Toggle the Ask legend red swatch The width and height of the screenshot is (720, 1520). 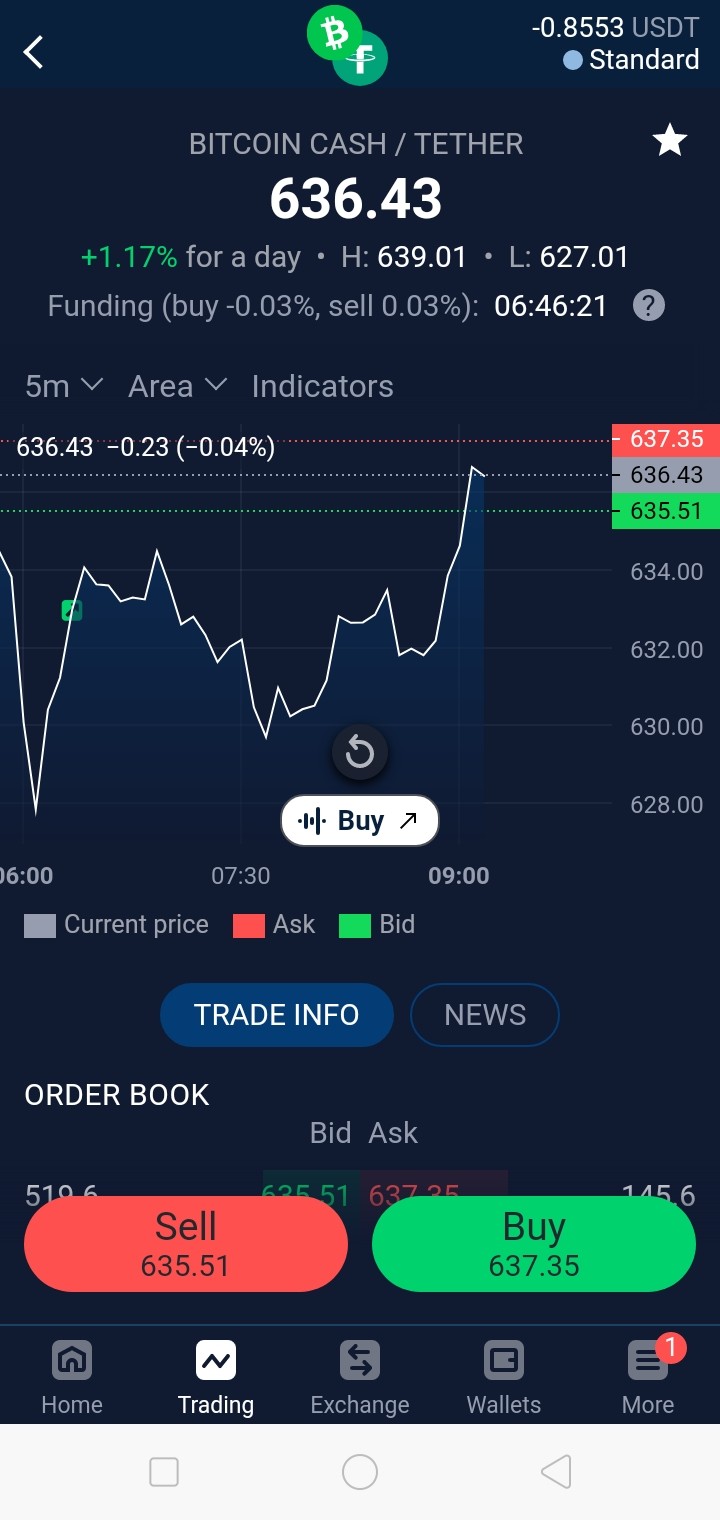248,925
